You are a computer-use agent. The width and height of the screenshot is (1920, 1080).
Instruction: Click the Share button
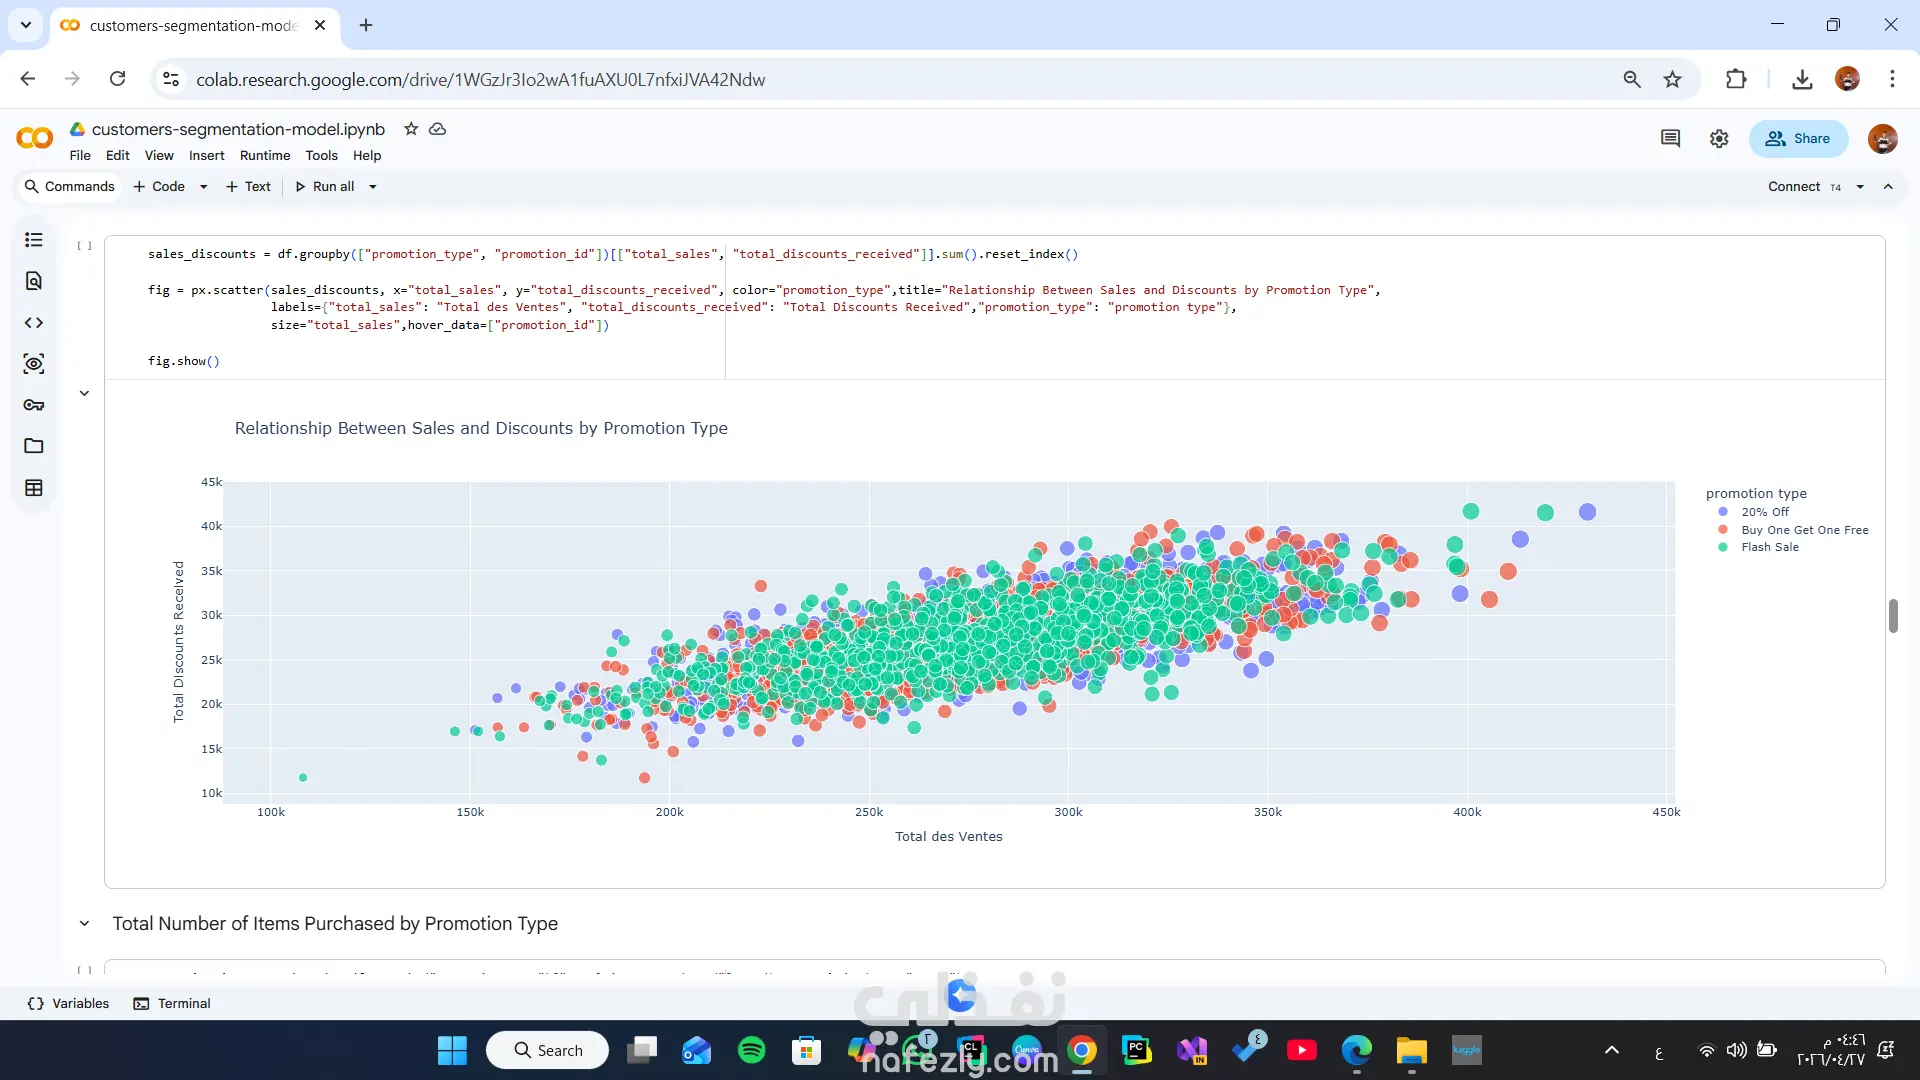click(1798, 139)
